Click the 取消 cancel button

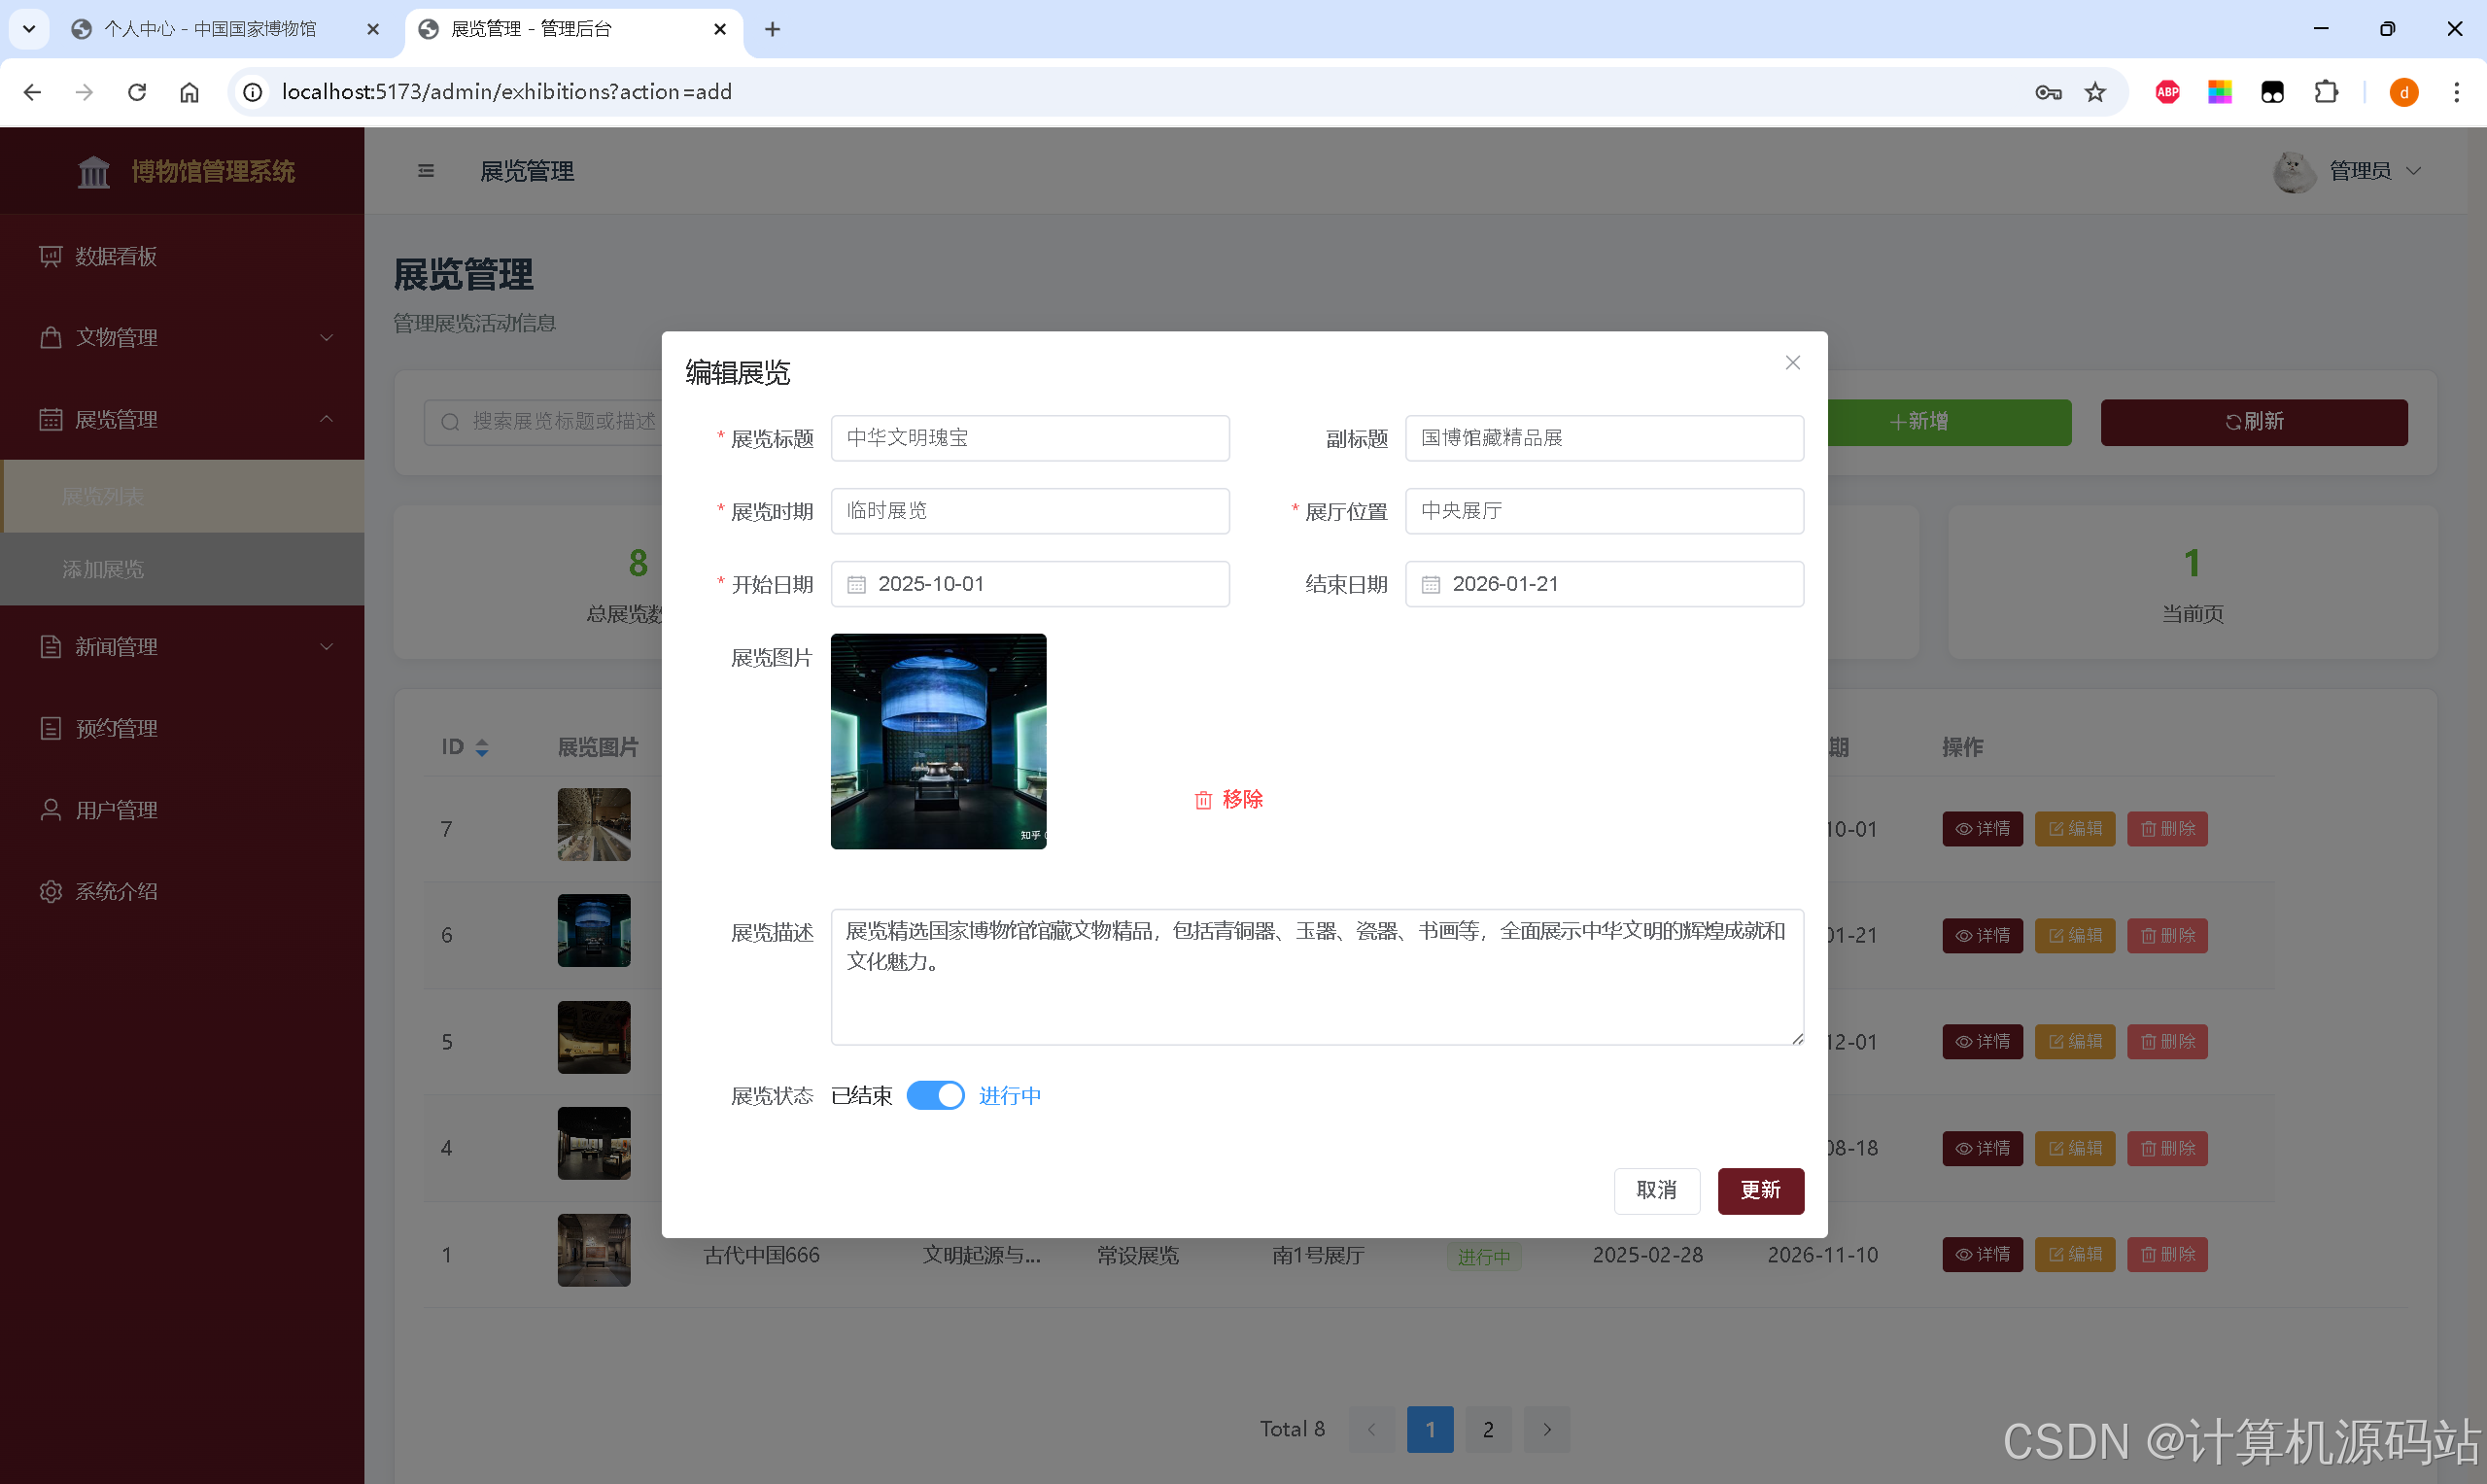[x=1656, y=1190]
